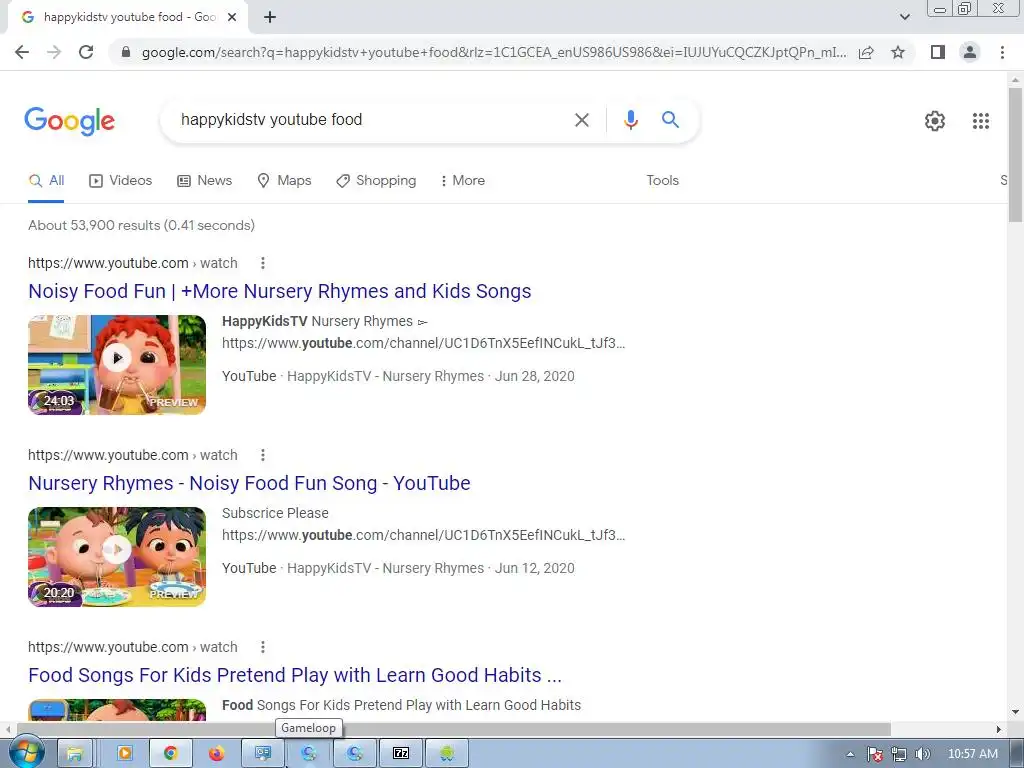This screenshot has height=768, width=1024.
Task: Open Chrome's three-dot menu
Action: [1002, 52]
